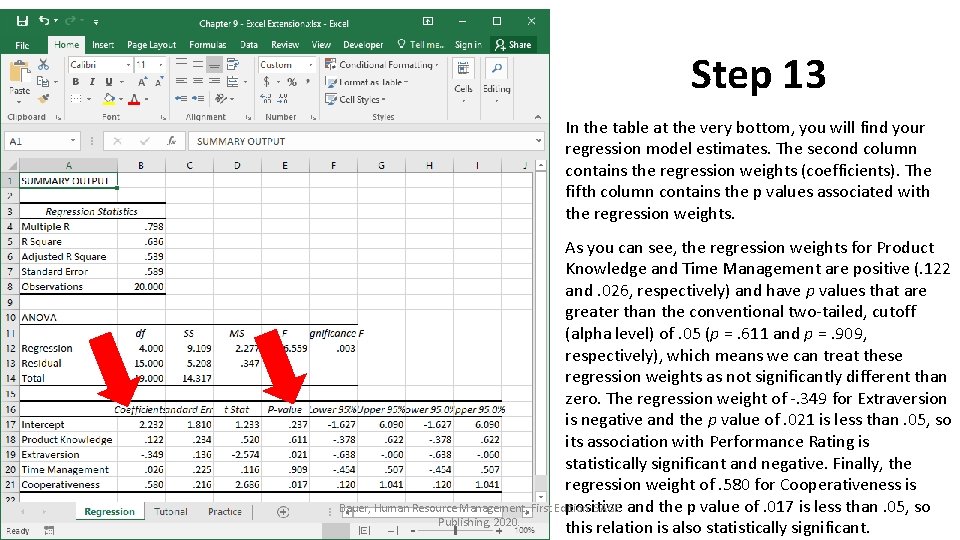Click the Percent Style icon
The width and height of the screenshot is (960, 540).
point(292,81)
